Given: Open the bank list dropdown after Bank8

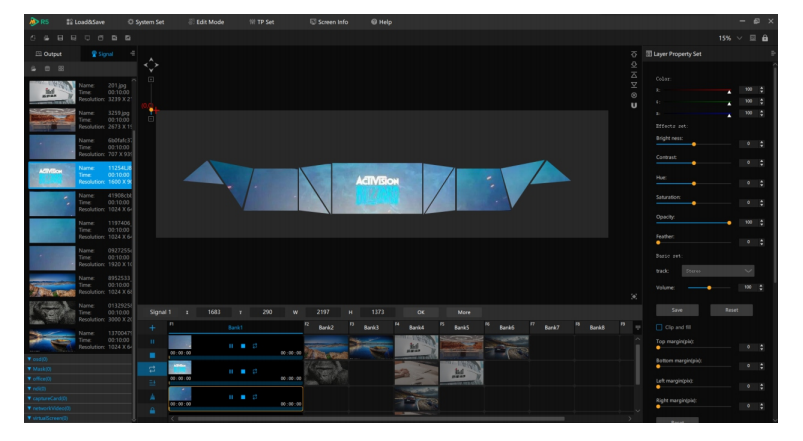Looking at the screenshot, I should (x=638, y=328).
